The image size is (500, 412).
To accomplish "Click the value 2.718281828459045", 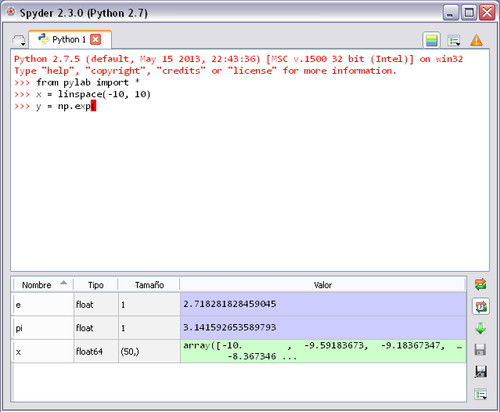I will pos(323,304).
